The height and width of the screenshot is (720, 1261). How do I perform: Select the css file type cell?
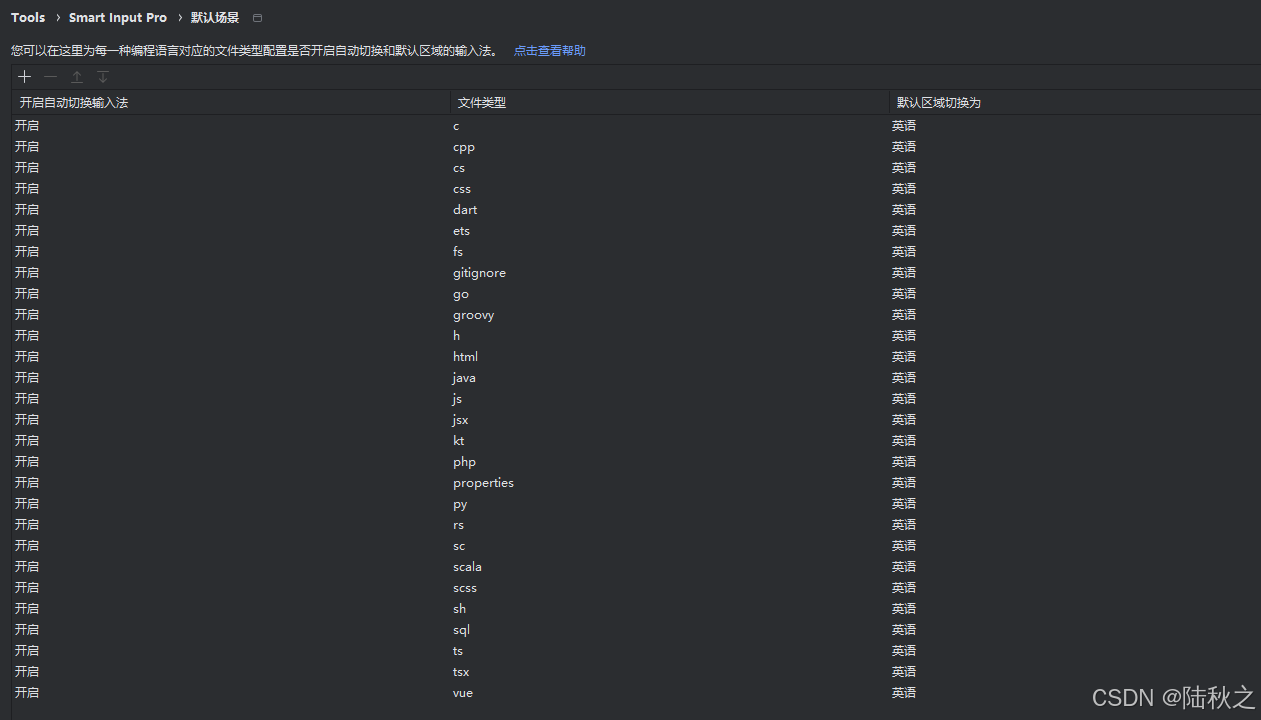[462, 189]
